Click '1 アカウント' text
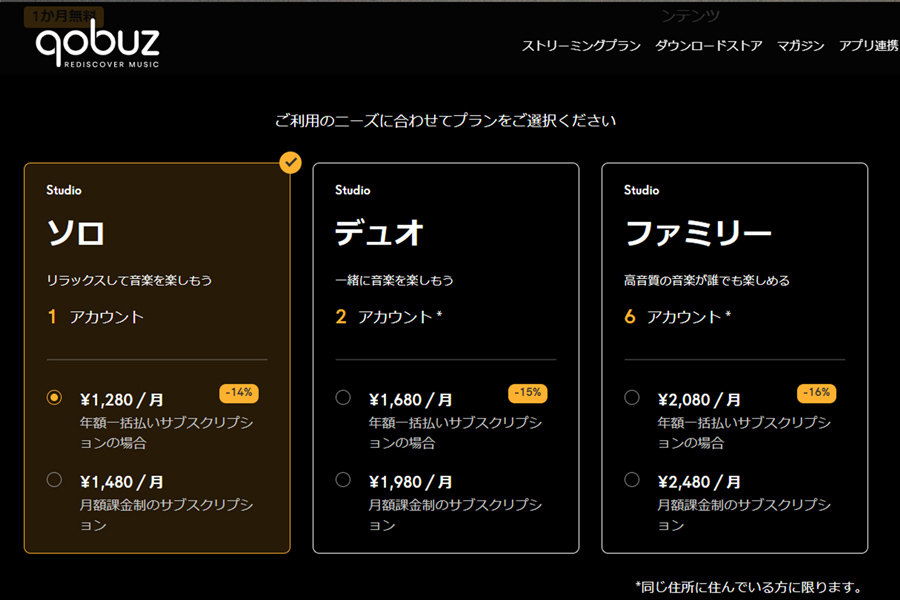The height and width of the screenshot is (600, 900). coord(95,317)
